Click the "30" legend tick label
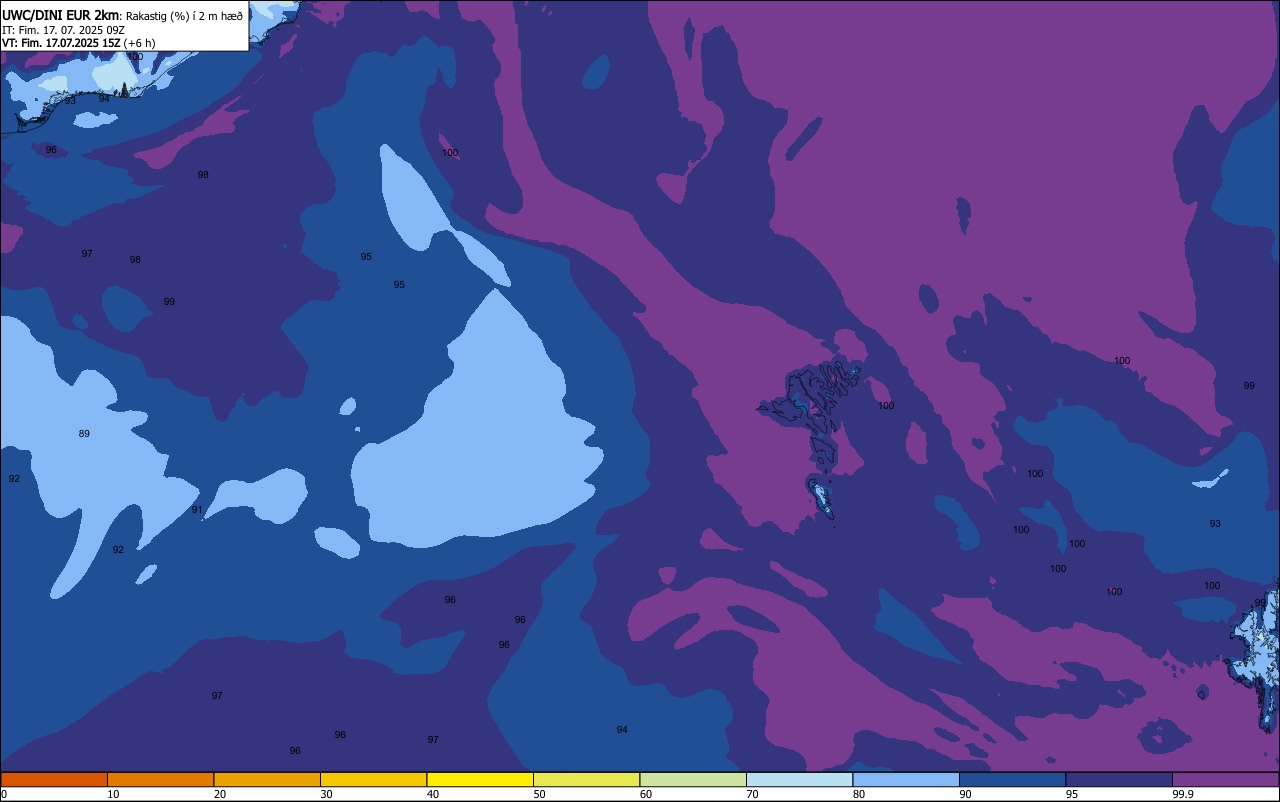This screenshot has width=1280, height=802. (x=327, y=794)
